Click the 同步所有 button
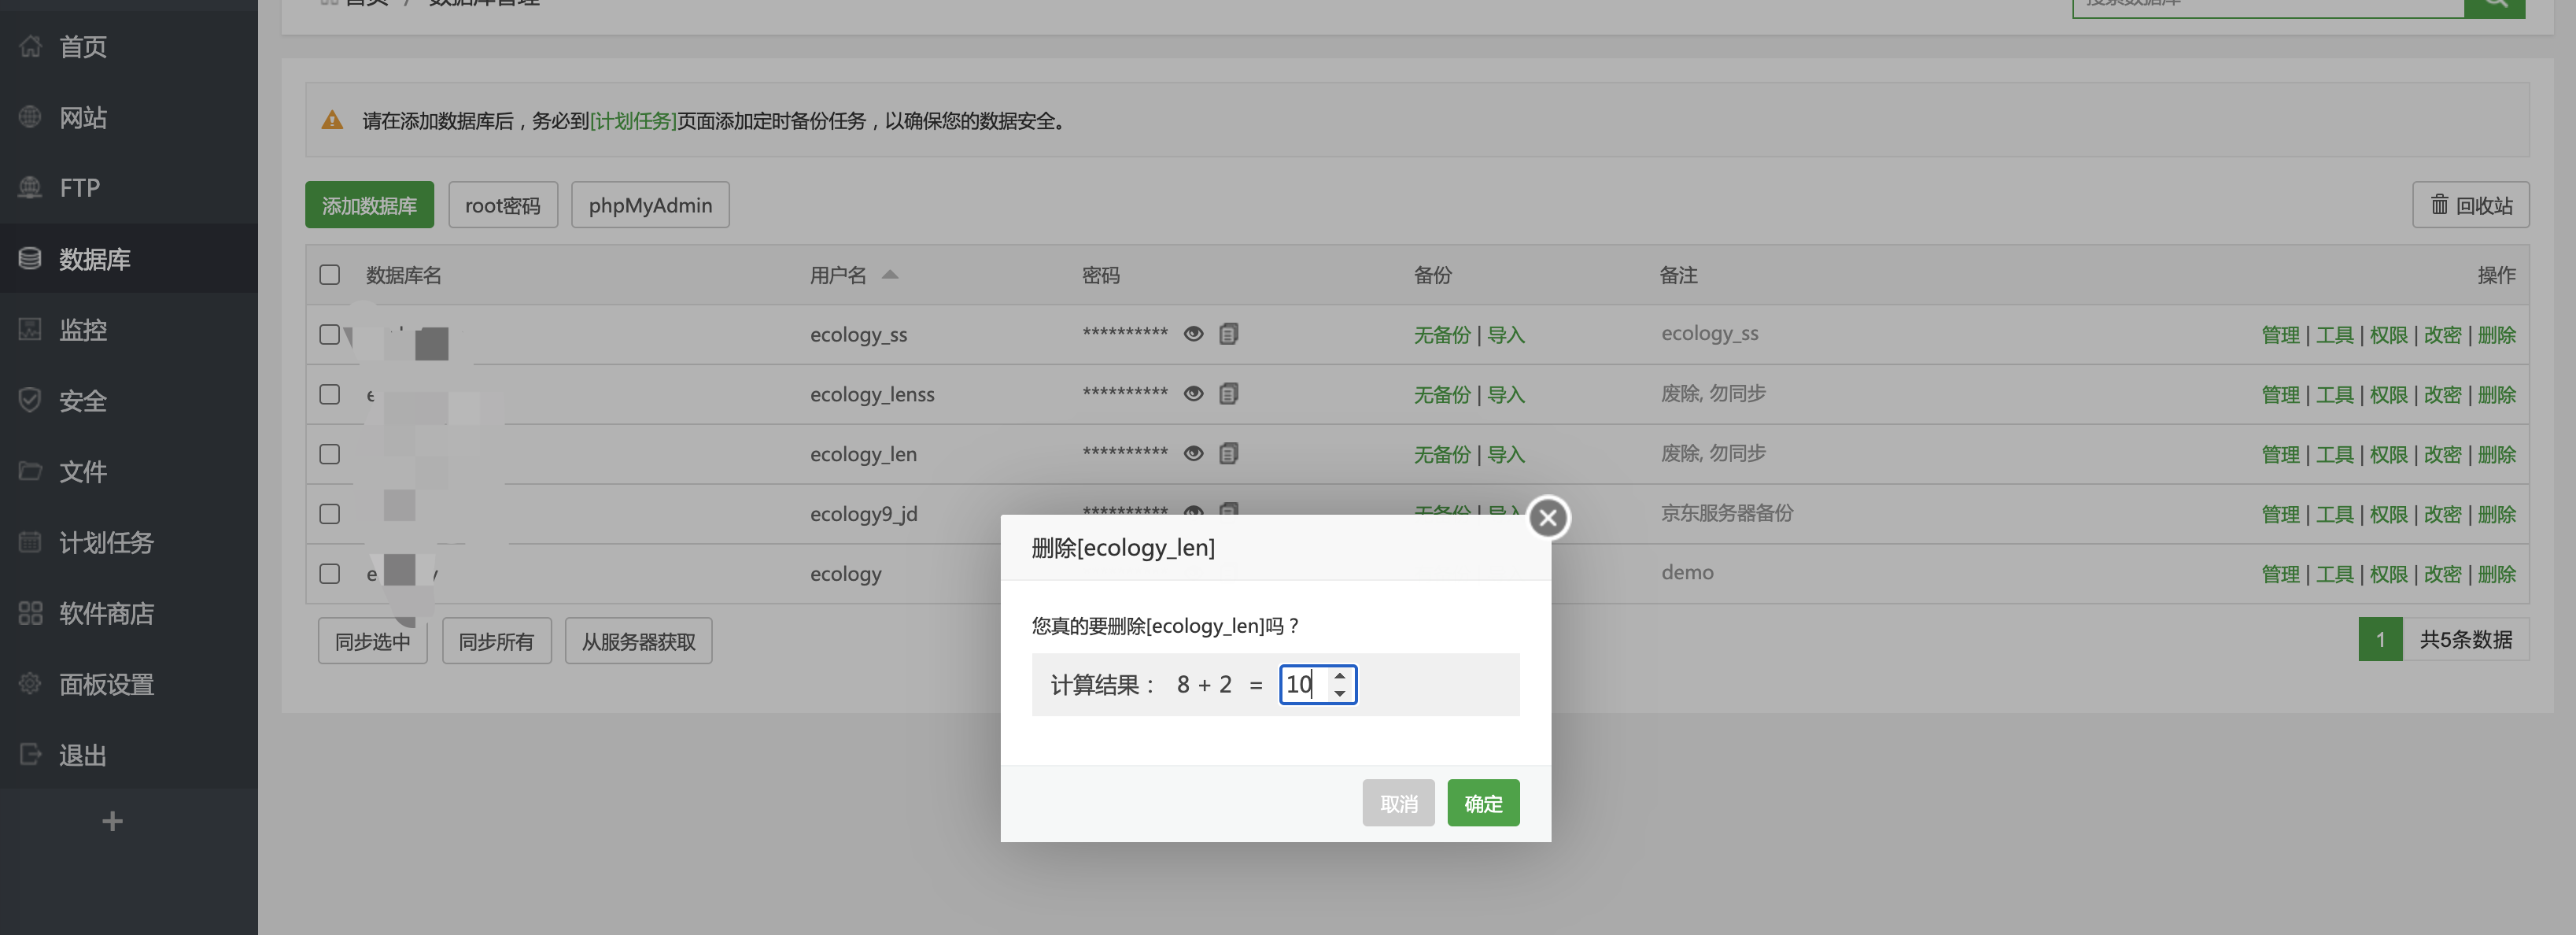This screenshot has width=2576, height=935. 496,641
